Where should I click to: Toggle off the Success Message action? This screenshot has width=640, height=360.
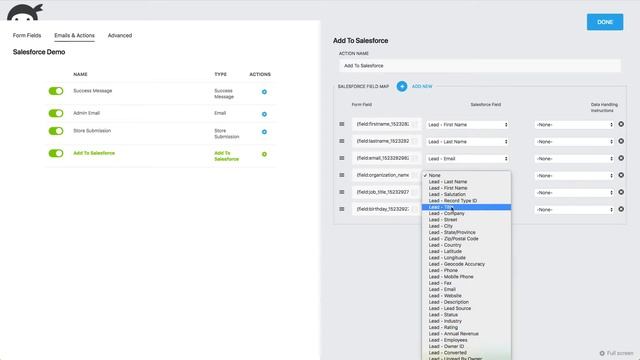click(x=56, y=91)
